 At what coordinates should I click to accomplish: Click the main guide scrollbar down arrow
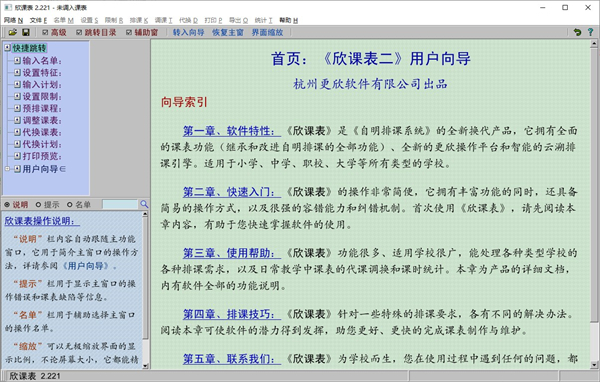[x=594, y=365]
